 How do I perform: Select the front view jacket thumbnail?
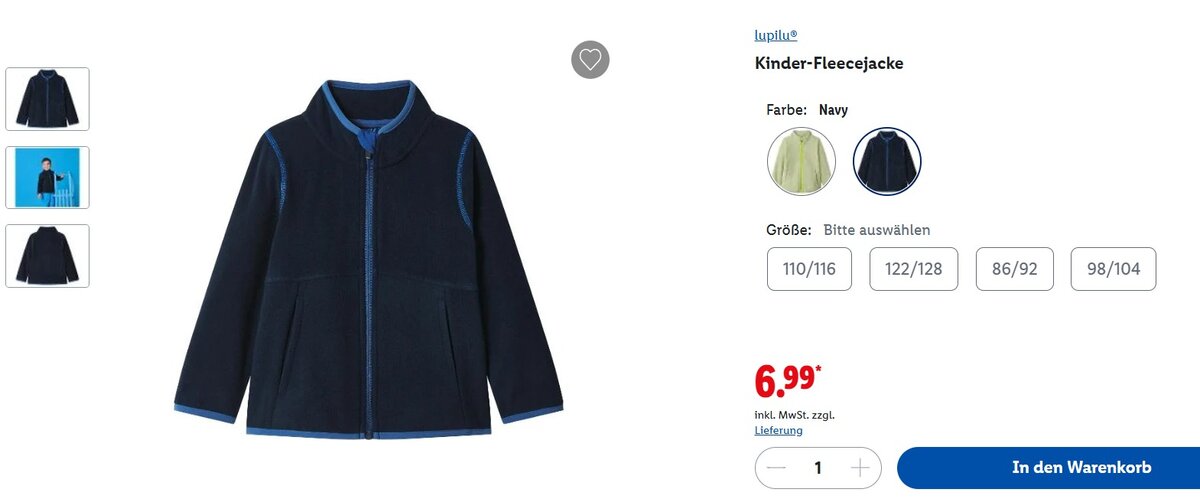click(x=47, y=99)
